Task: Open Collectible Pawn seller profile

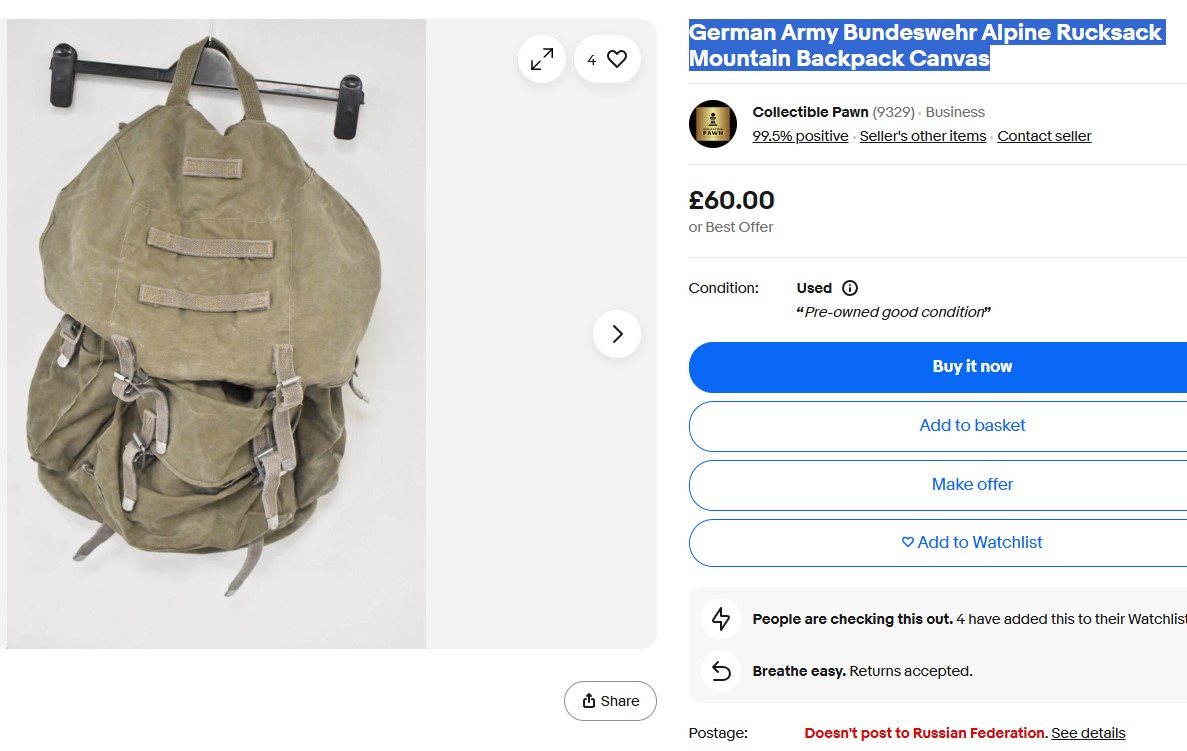Action: [x=810, y=112]
